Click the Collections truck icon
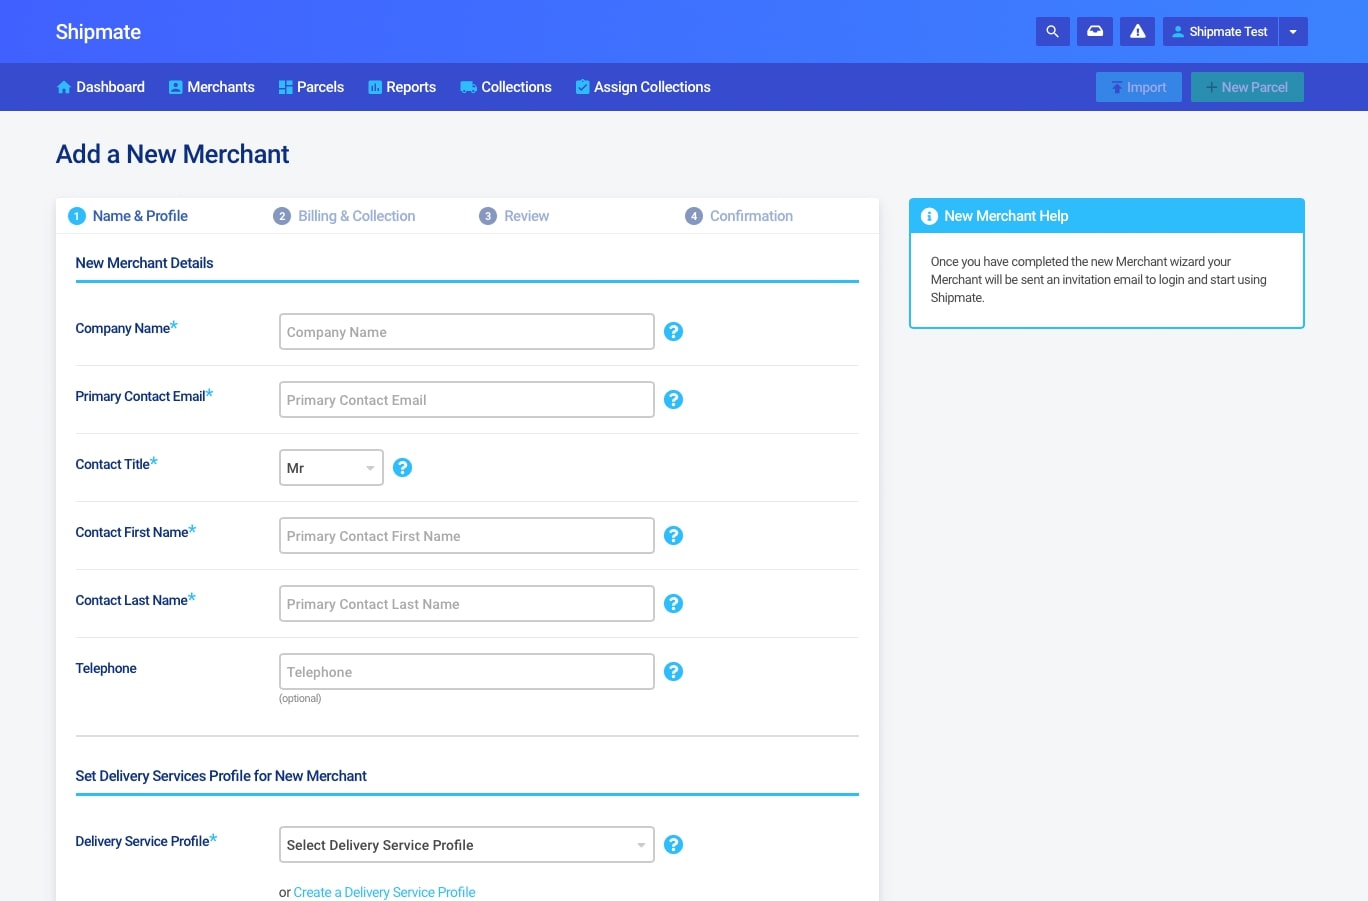The image size is (1368, 901). coord(468,87)
